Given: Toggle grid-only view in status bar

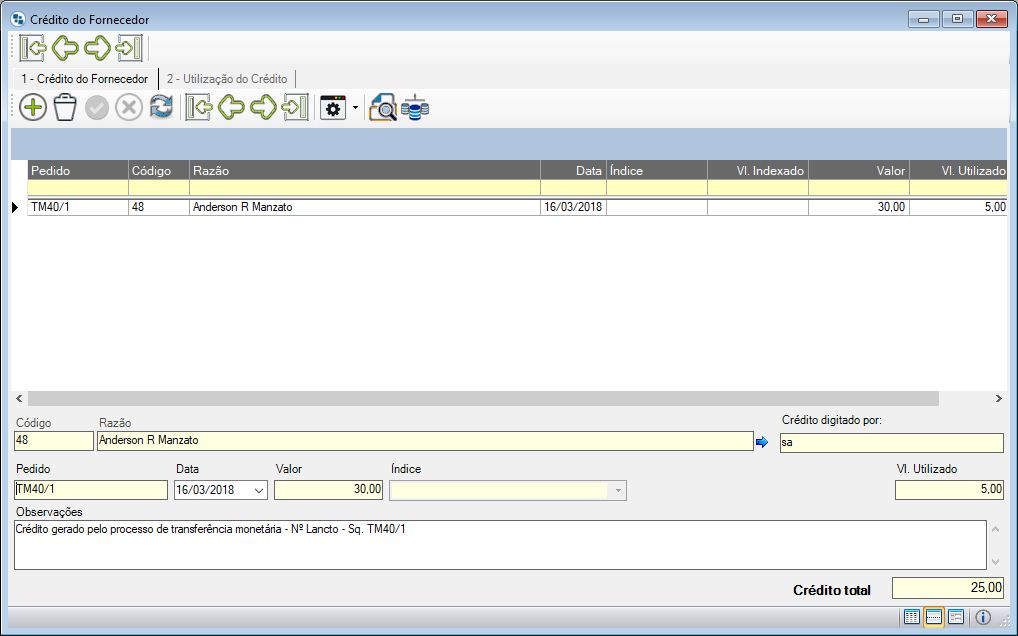Looking at the screenshot, I should pos(912,617).
